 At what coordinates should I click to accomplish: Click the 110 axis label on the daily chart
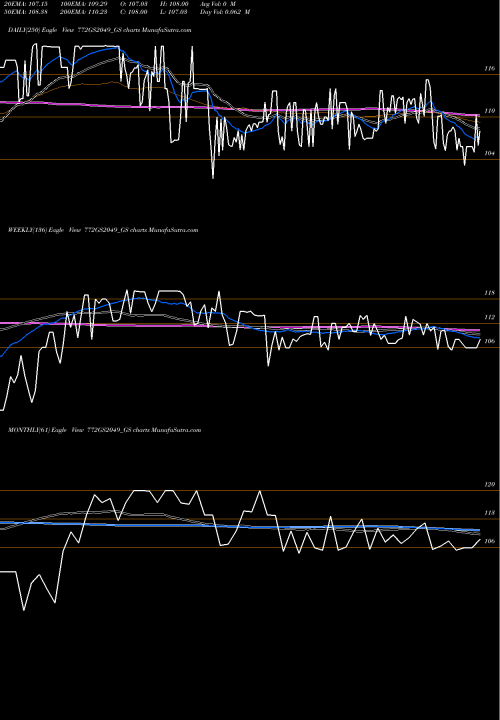coord(490,111)
